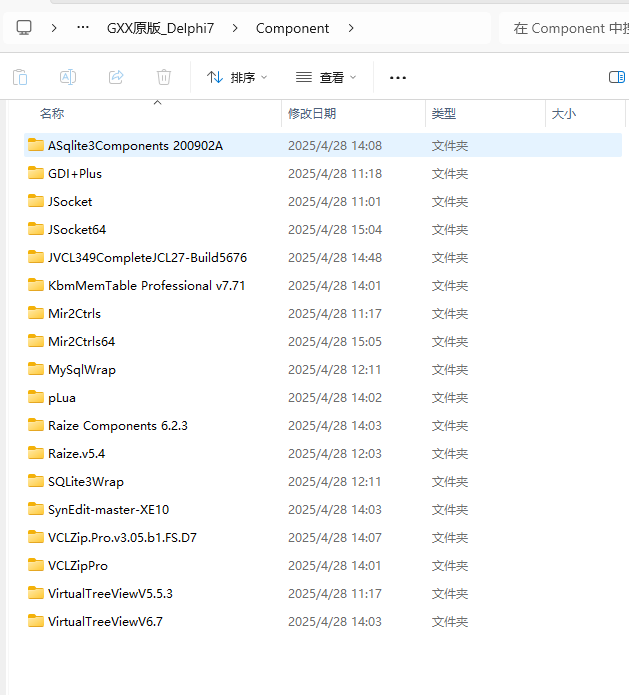Click date 2025/4/28 14:07 of VCLZip.Pro row
Image resolution: width=629 pixels, height=695 pixels.
point(335,538)
